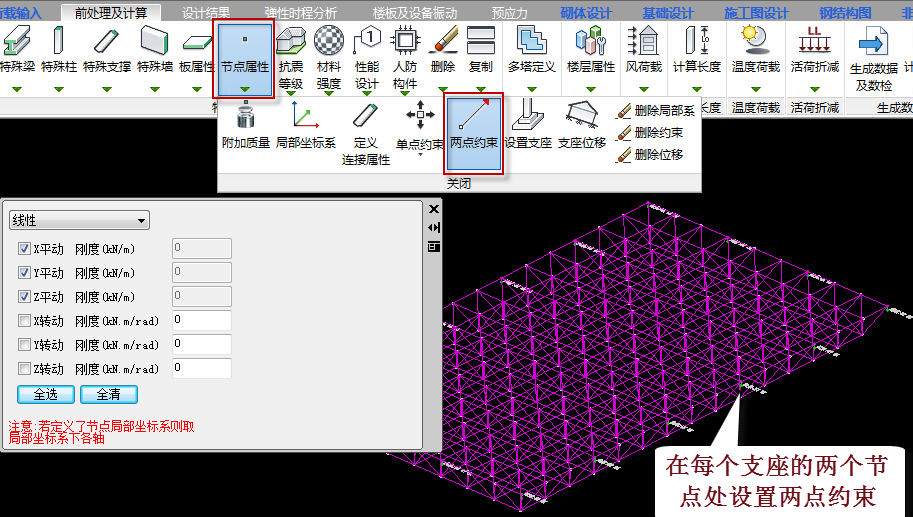
Task: Click 删除局部系 delete local system
Action: click(656, 111)
